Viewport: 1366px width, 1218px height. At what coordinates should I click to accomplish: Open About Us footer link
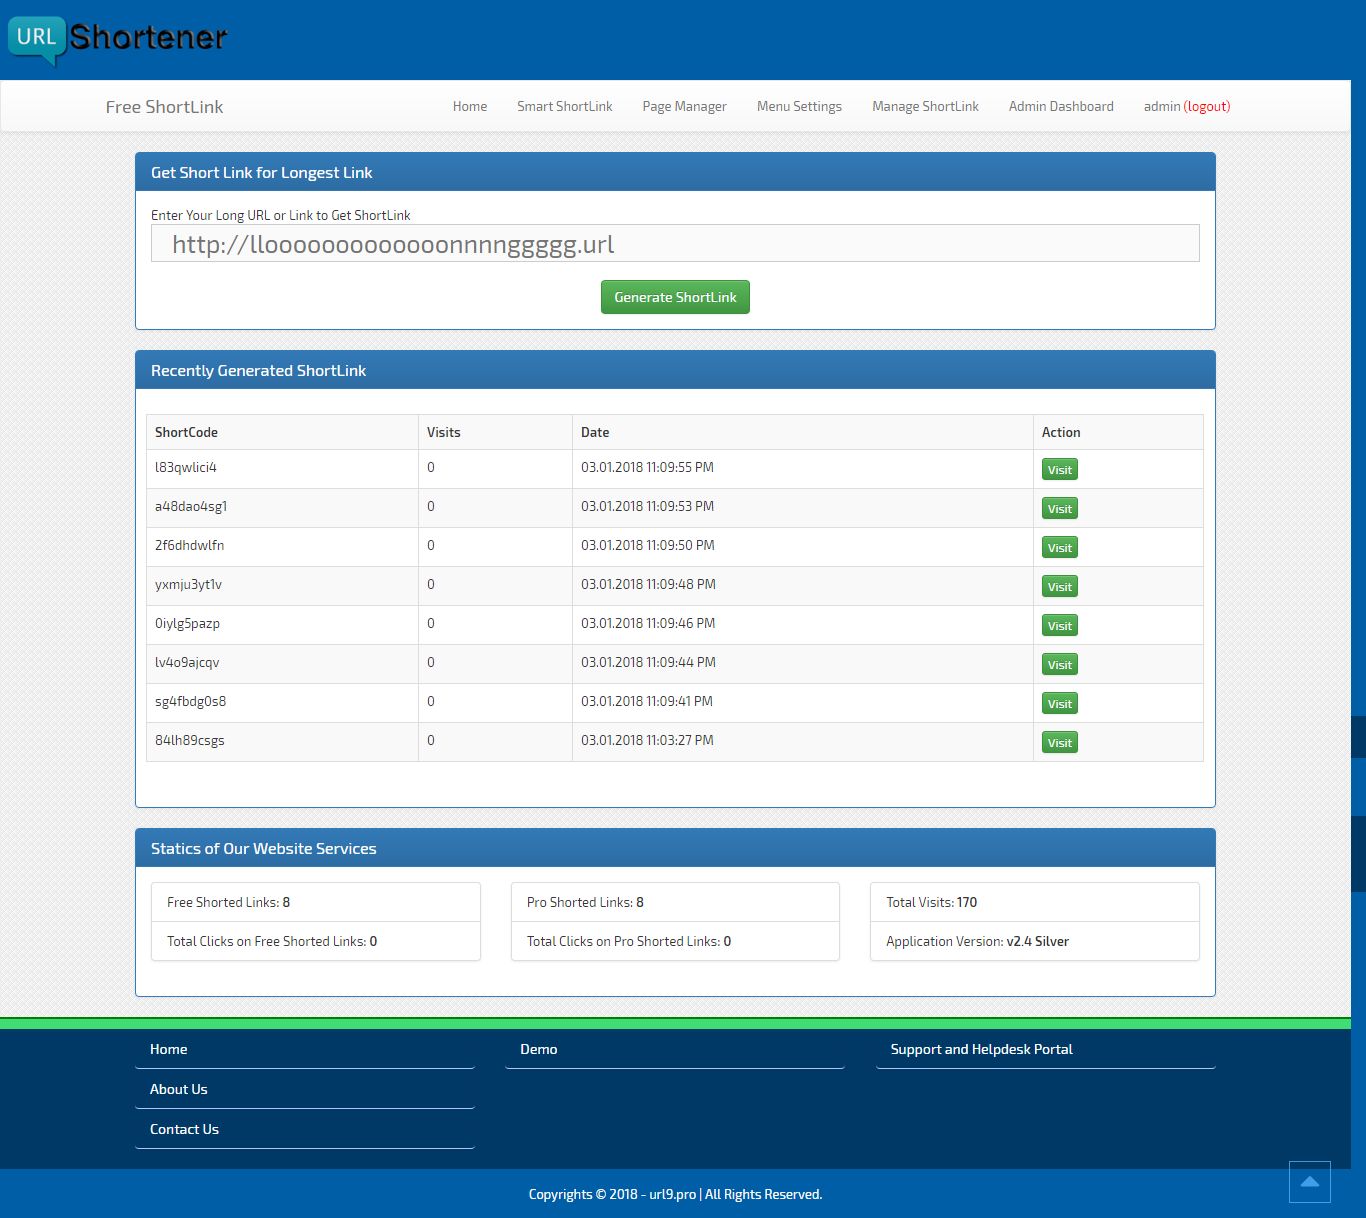point(179,1089)
